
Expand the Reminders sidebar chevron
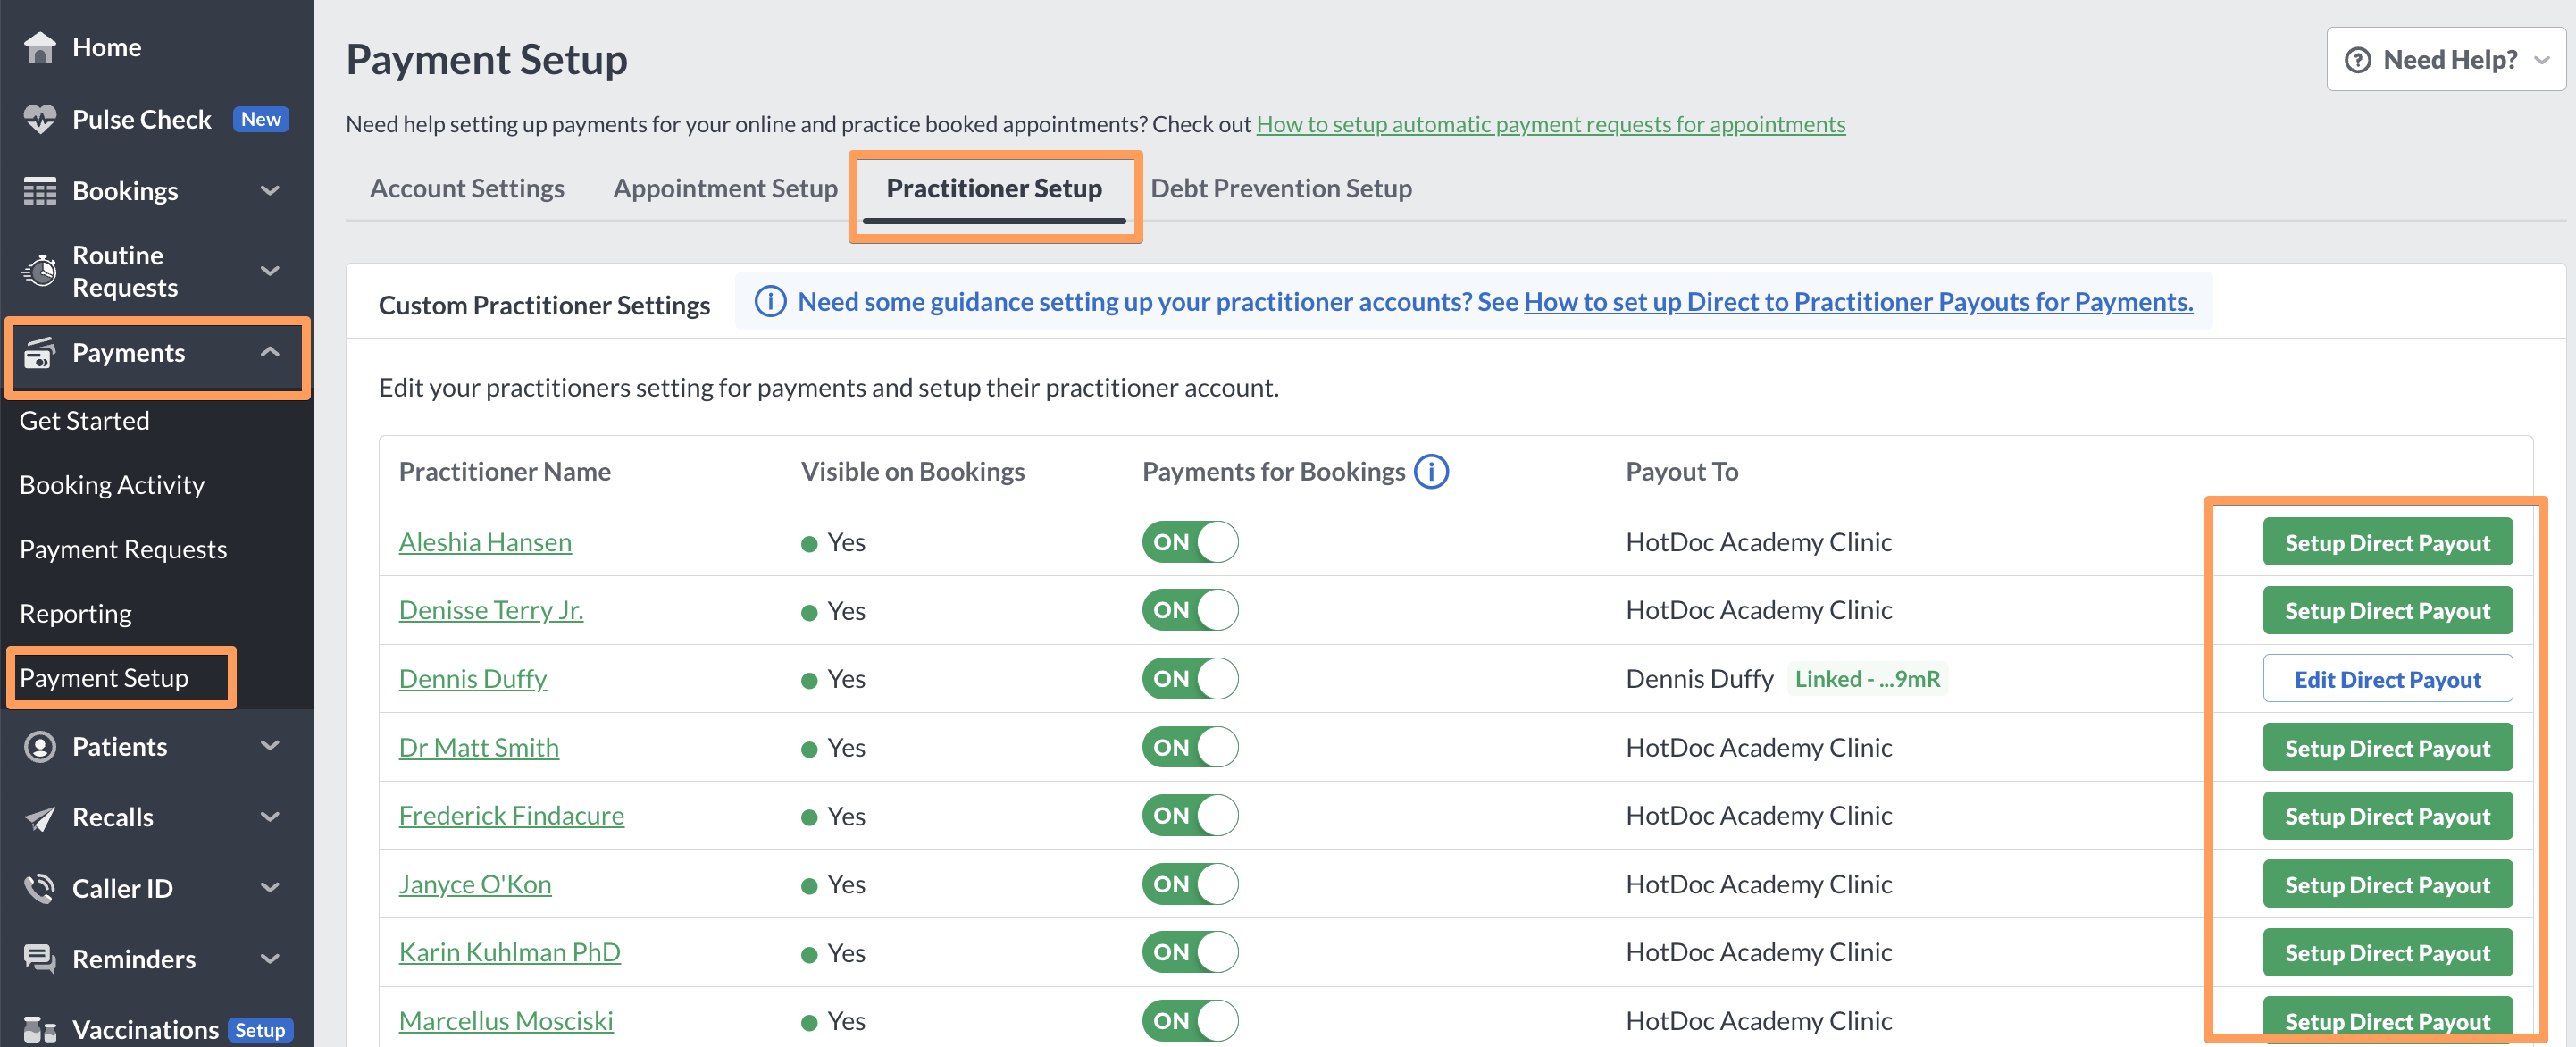click(x=270, y=958)
